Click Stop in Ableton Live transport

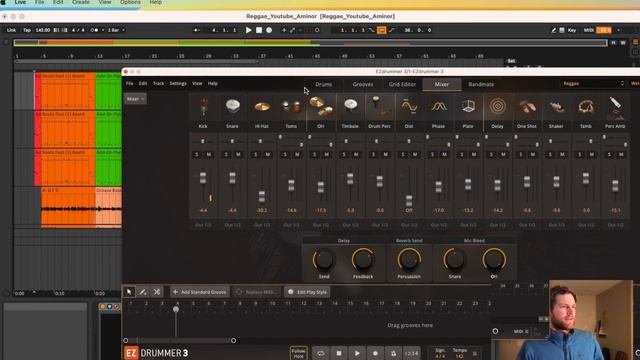point(259,30)
